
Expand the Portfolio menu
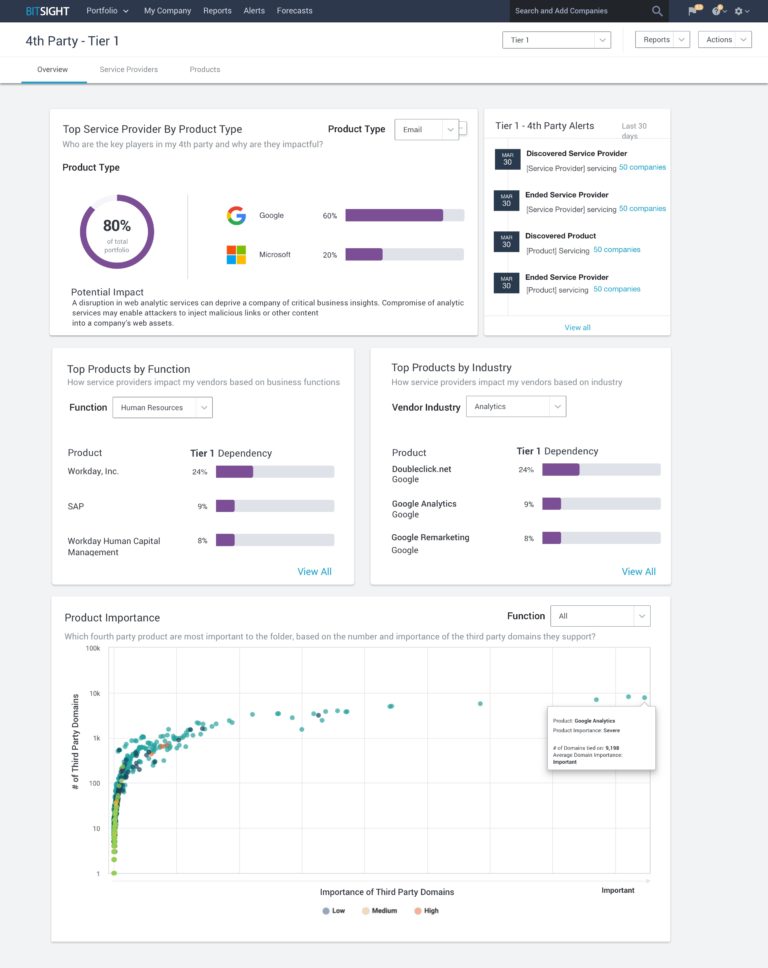(x=107, y=11)
